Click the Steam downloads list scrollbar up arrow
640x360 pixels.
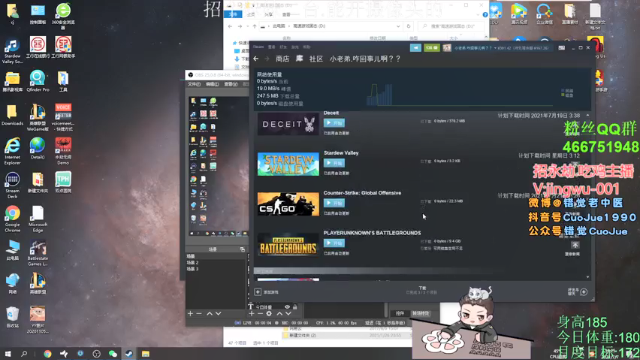(x=588, y=116)
